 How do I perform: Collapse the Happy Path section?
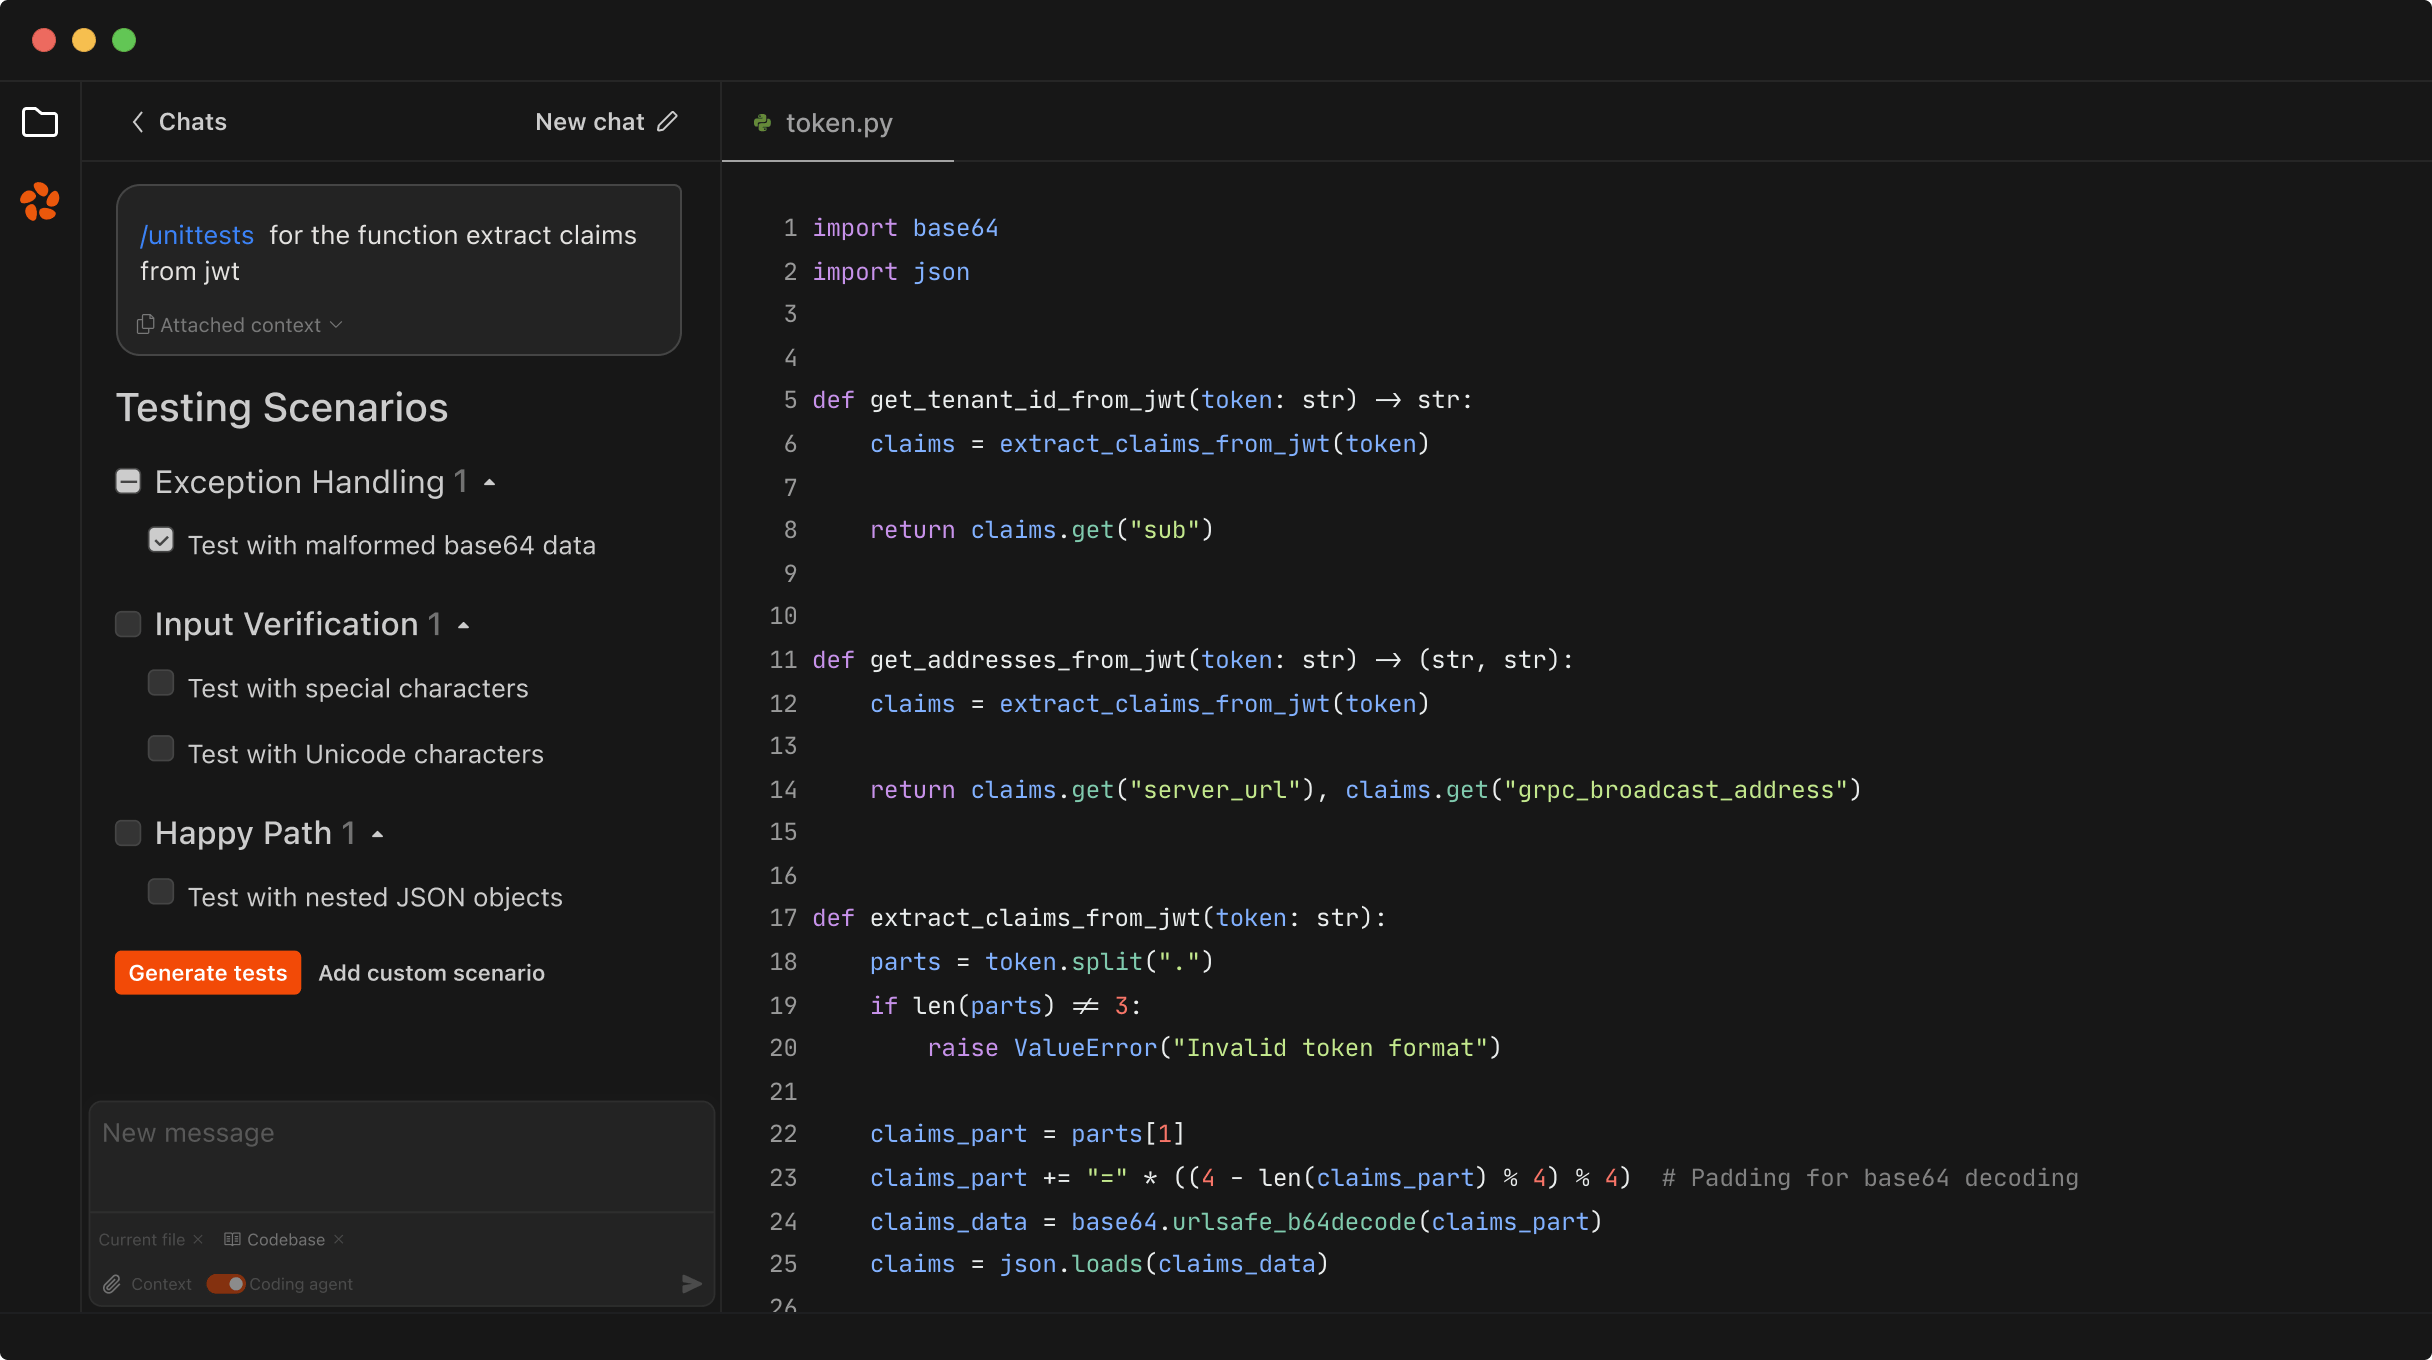(x=376, y=832)
